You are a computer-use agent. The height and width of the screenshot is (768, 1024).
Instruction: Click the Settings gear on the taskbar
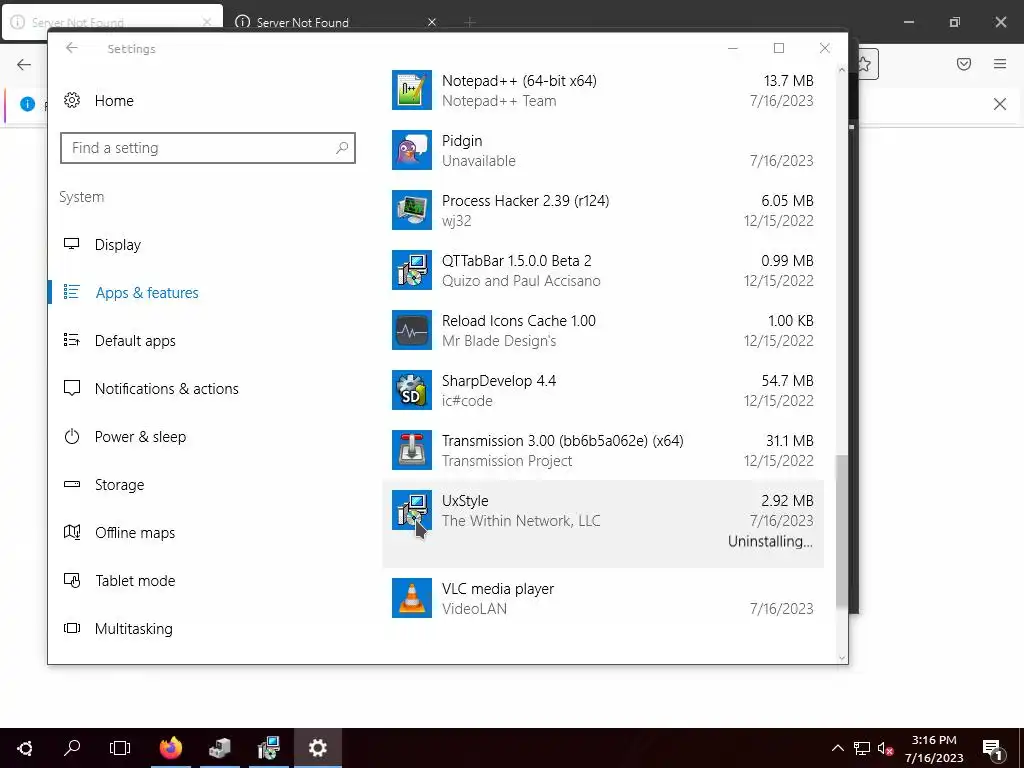click(x=317, y=748)
